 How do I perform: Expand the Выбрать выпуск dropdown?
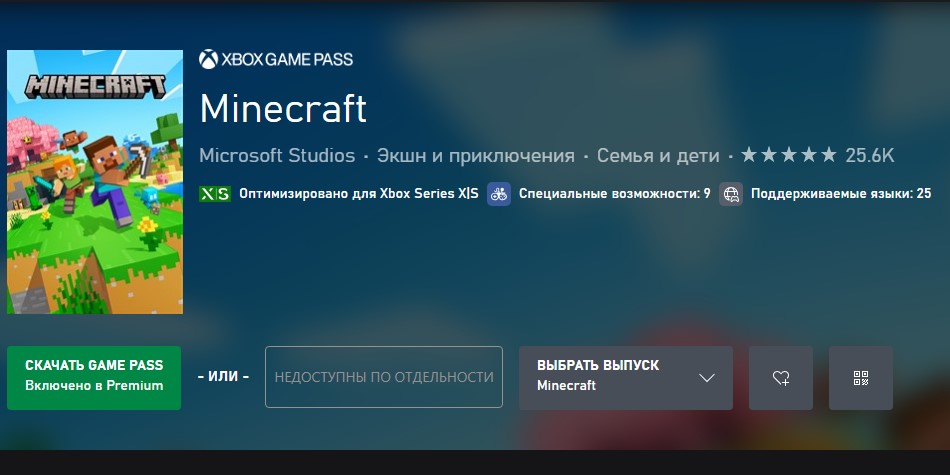tap(626, 377)
